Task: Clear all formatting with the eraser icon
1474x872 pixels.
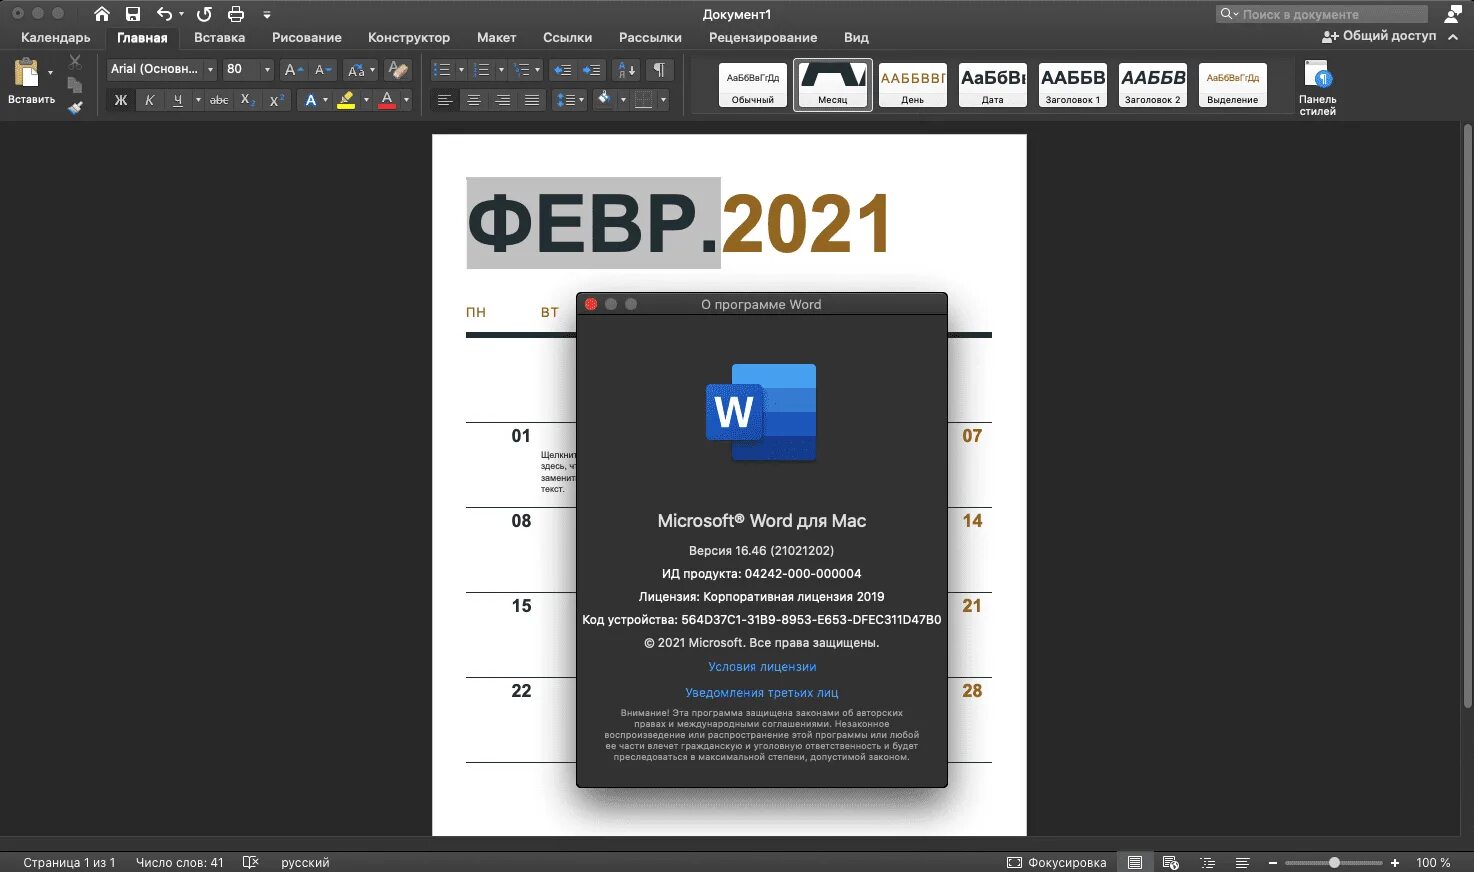Action: coord(398,70)
